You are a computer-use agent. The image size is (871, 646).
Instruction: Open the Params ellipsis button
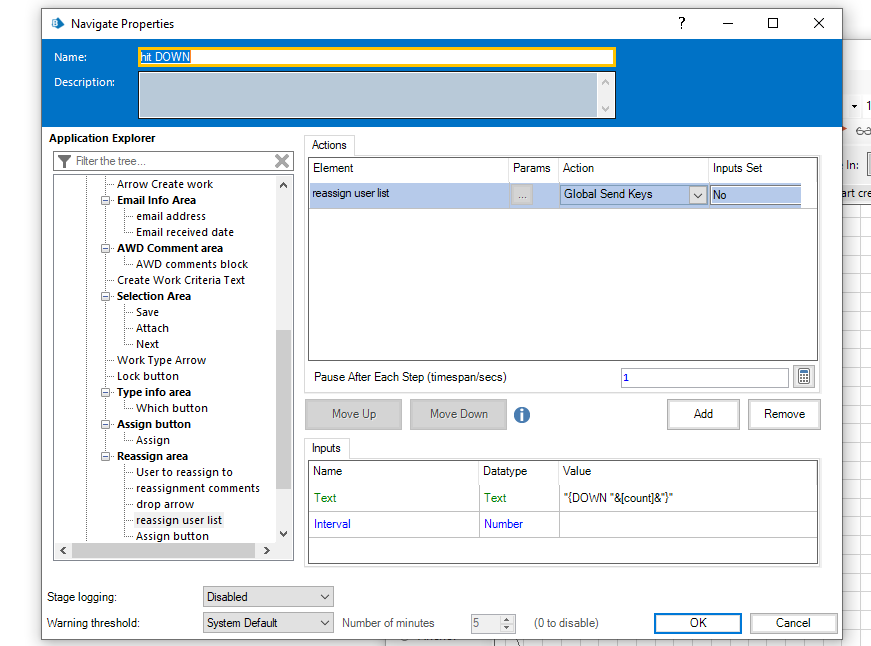coord(522,195)
